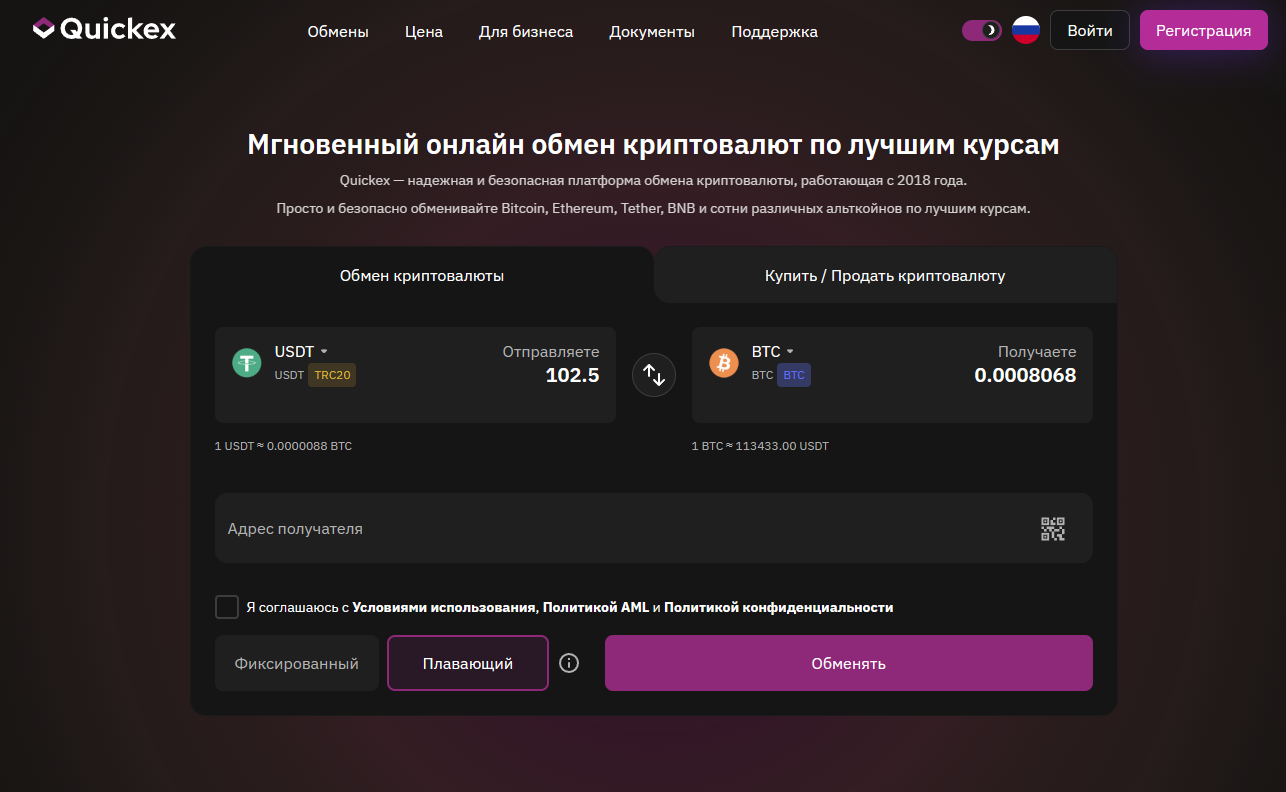Click the heading Мгновенный онлайн обмен криптовалют
This screenshot has width=1286, height=792.
[x=653, y=145]
